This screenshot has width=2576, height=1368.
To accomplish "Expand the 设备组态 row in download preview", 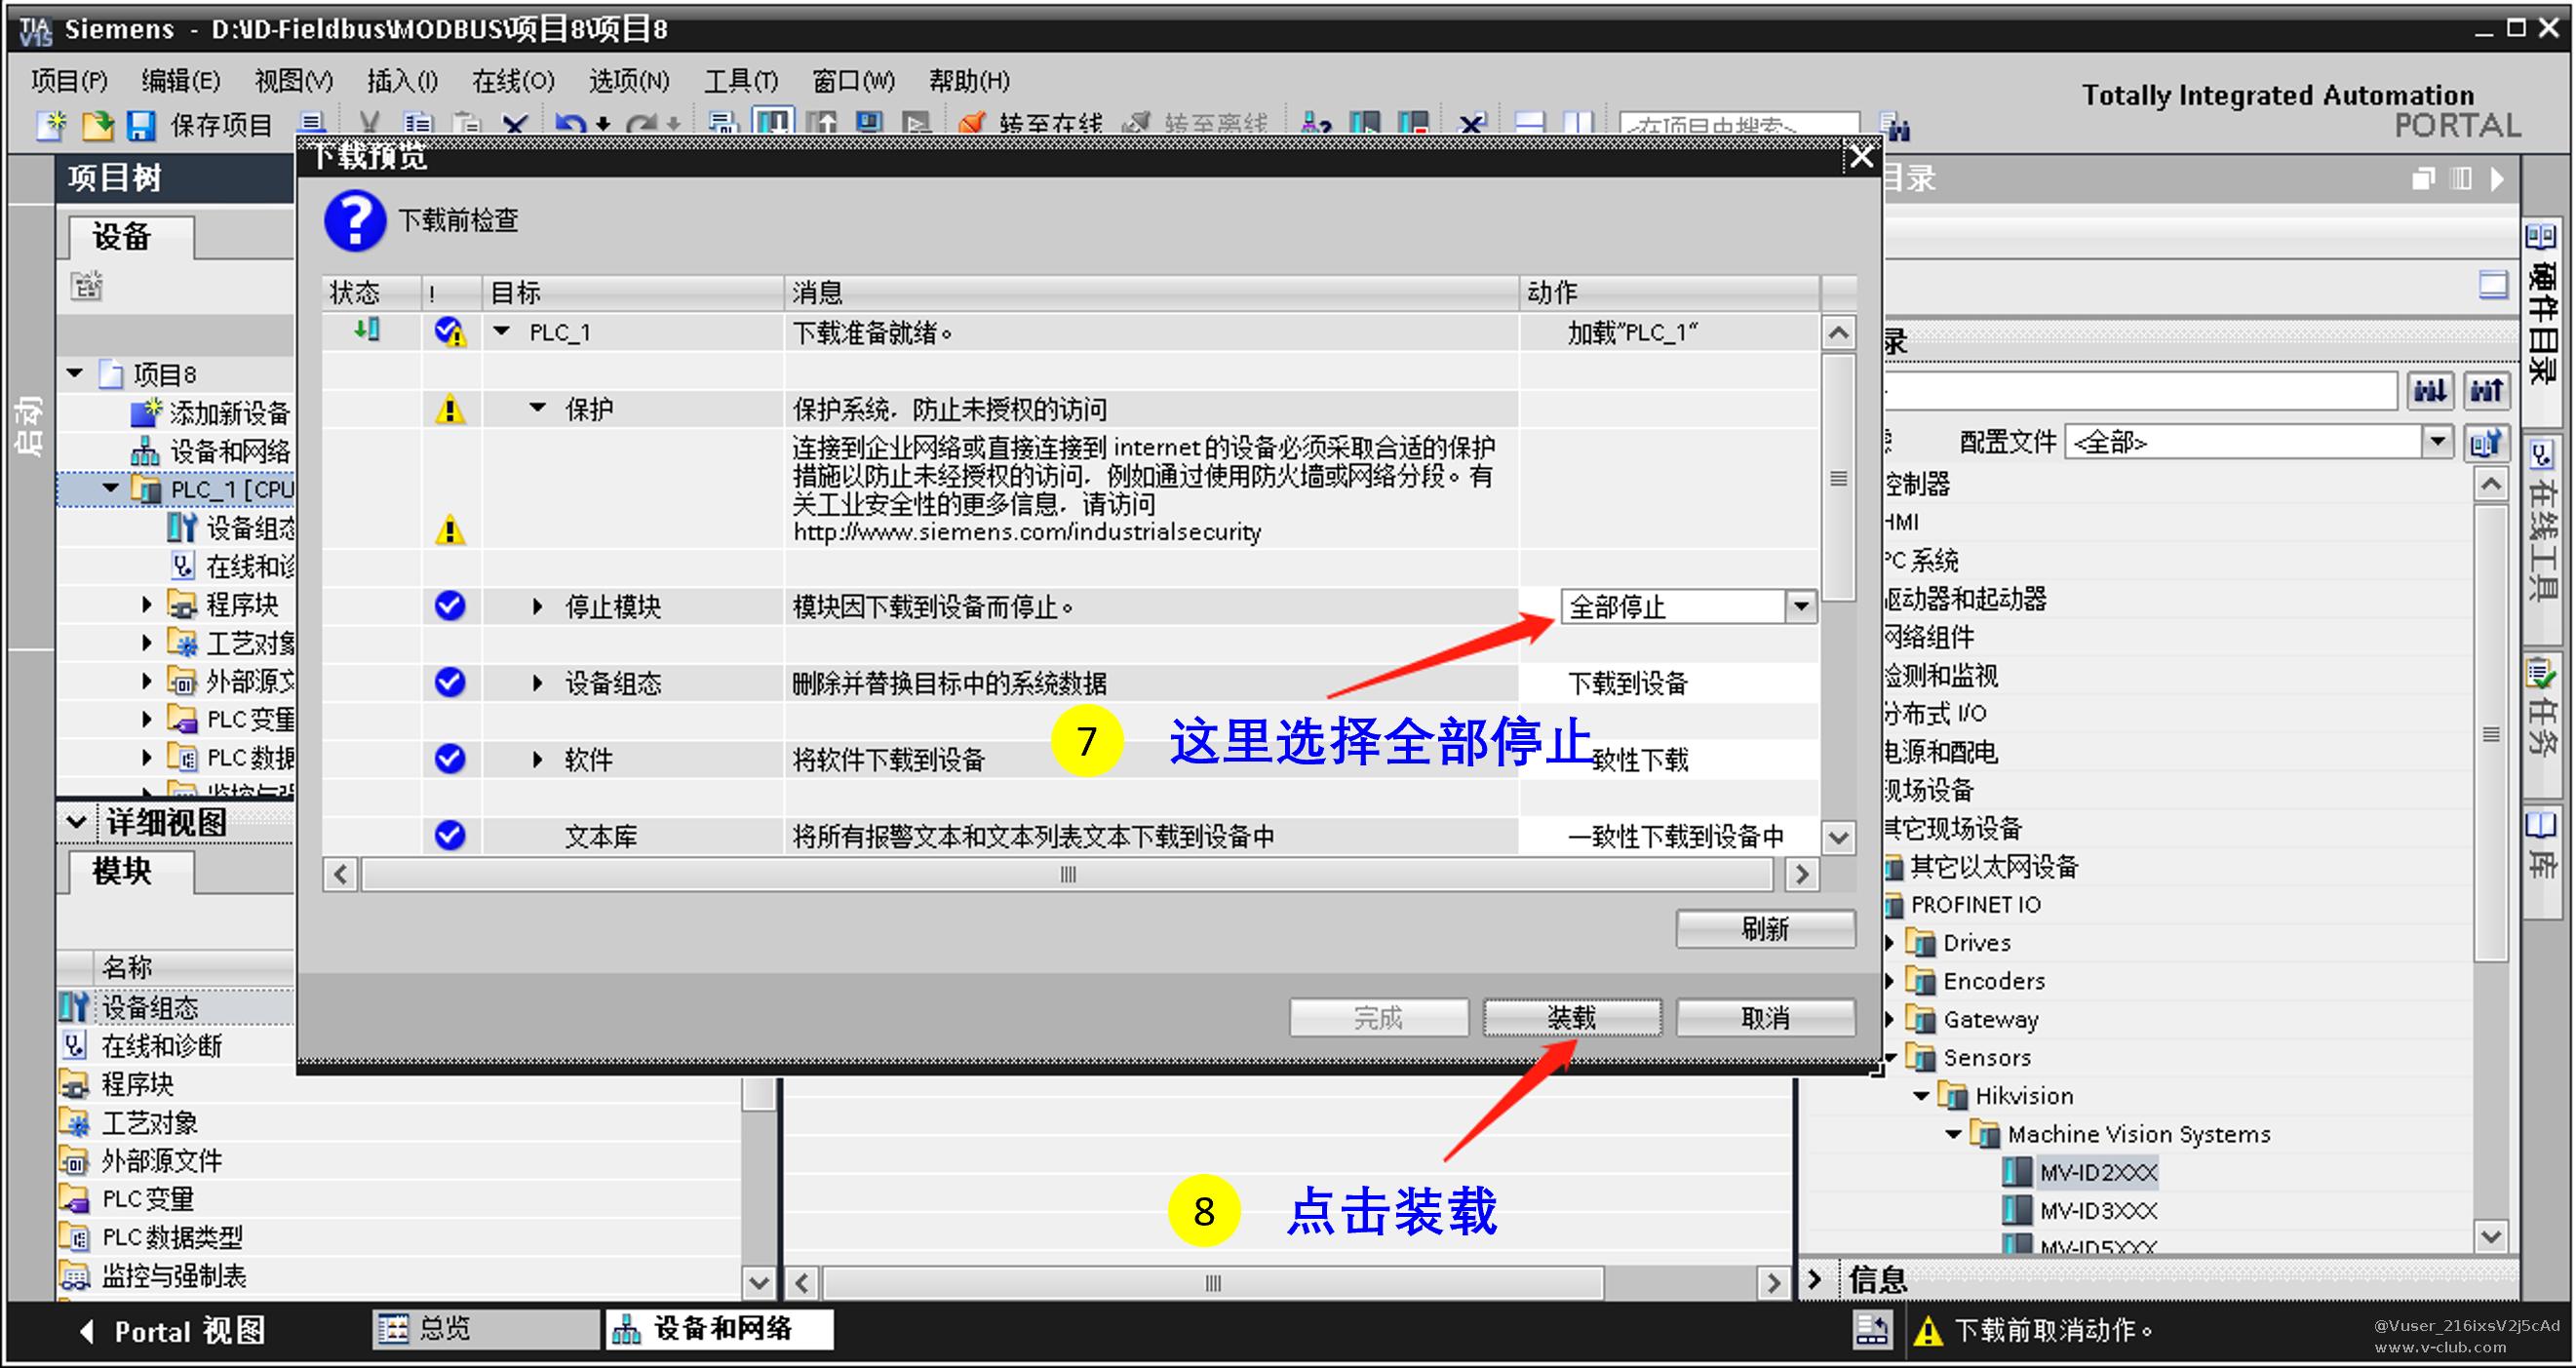I will [538, 683].
